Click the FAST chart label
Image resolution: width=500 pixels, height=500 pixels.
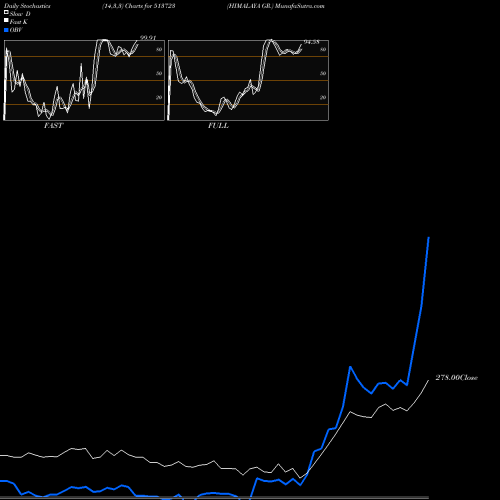[53, 126]
